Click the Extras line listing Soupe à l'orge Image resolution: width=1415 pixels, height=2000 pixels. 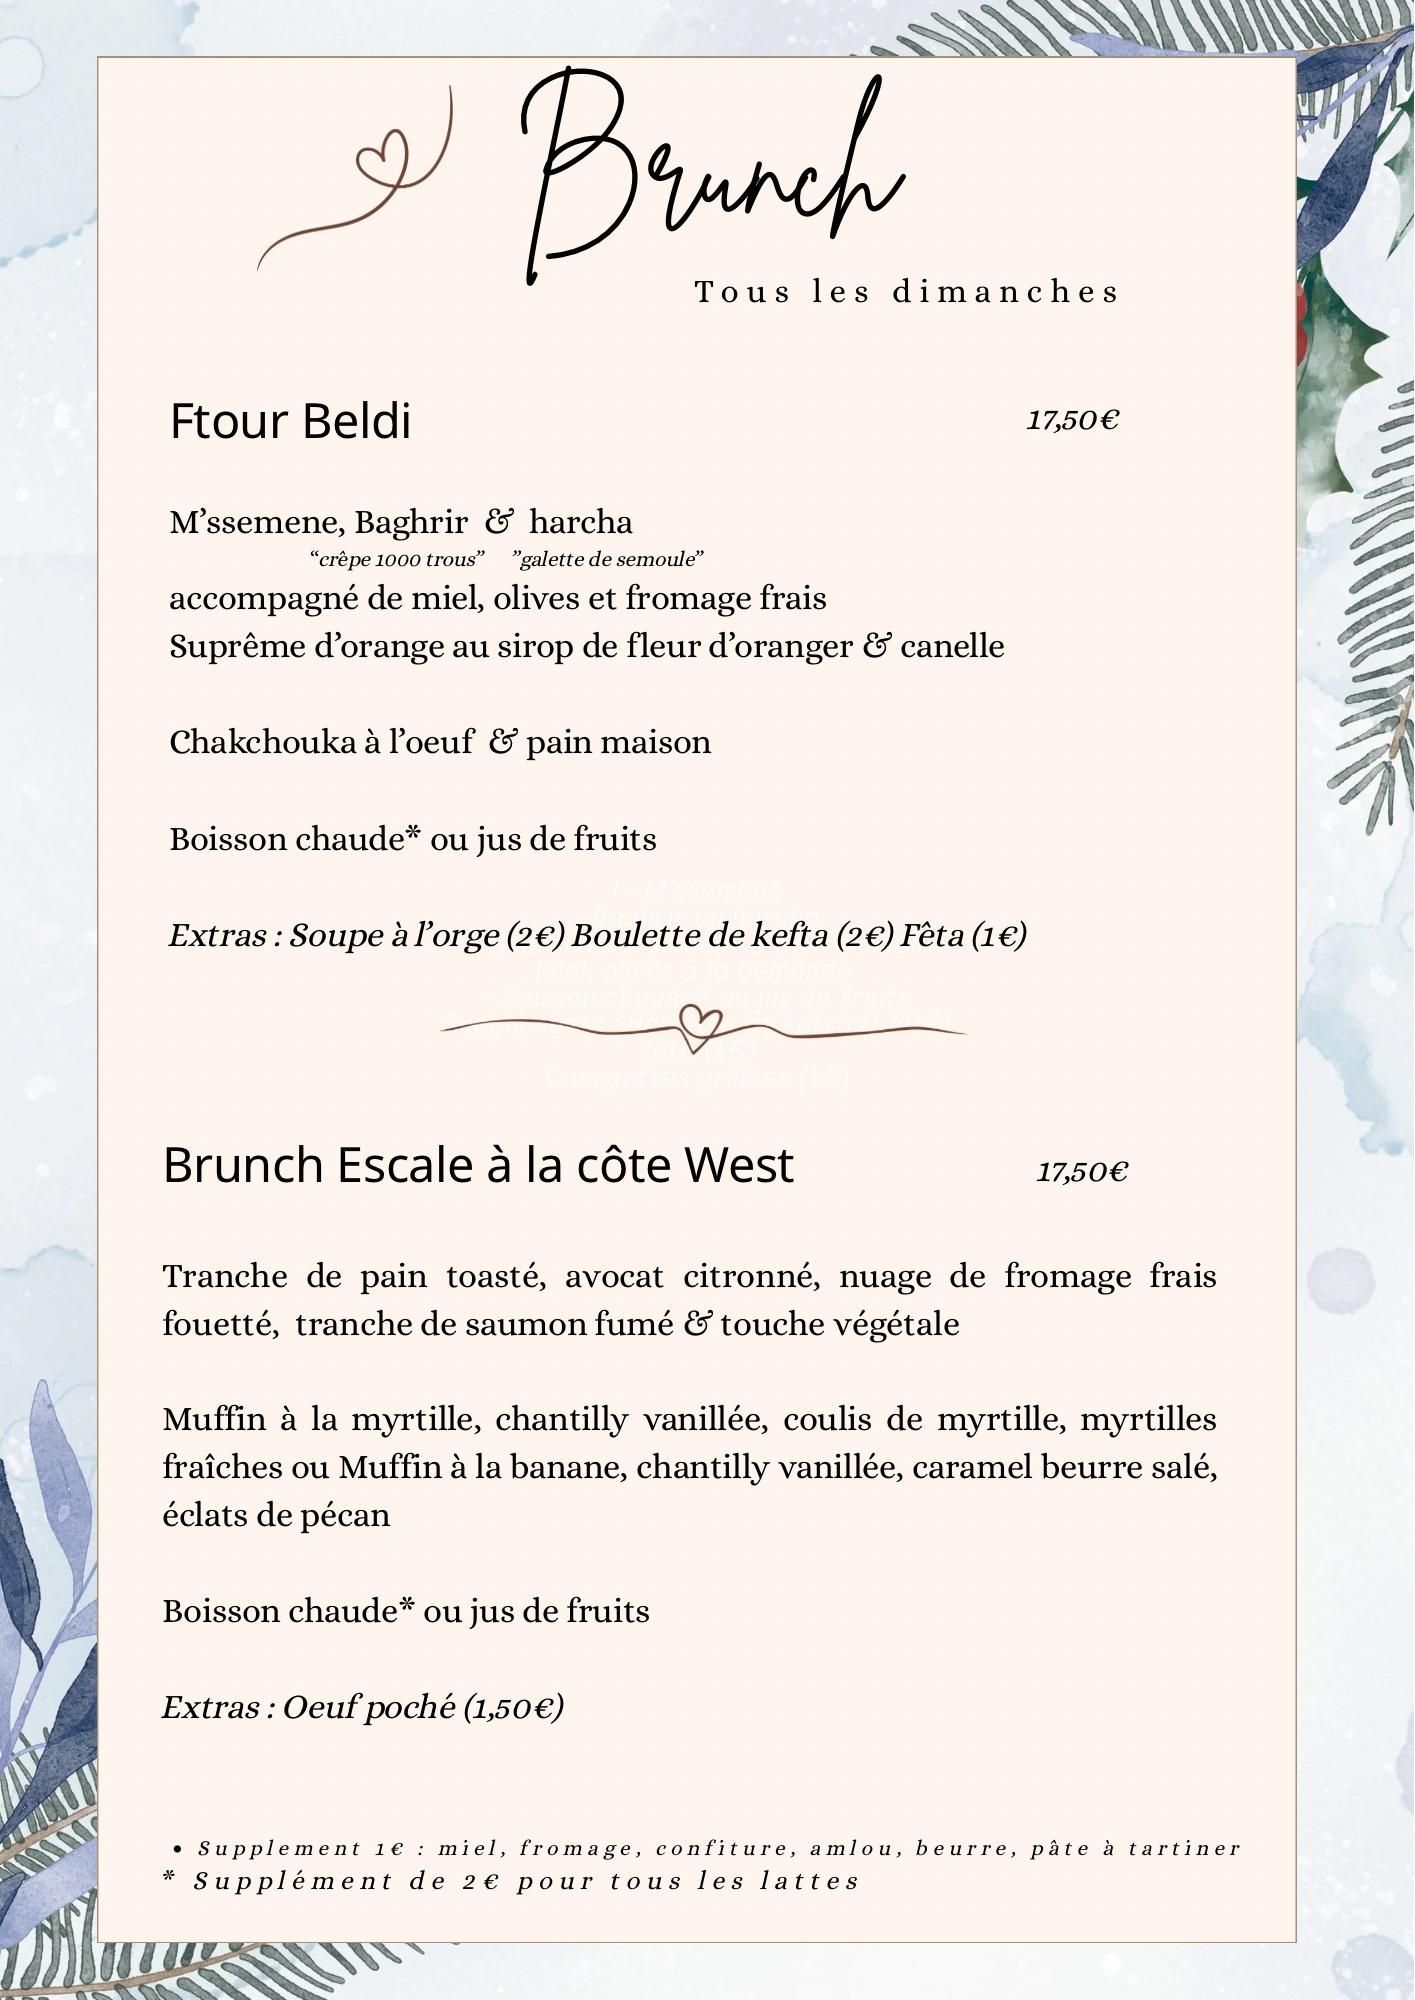point(598,936)
